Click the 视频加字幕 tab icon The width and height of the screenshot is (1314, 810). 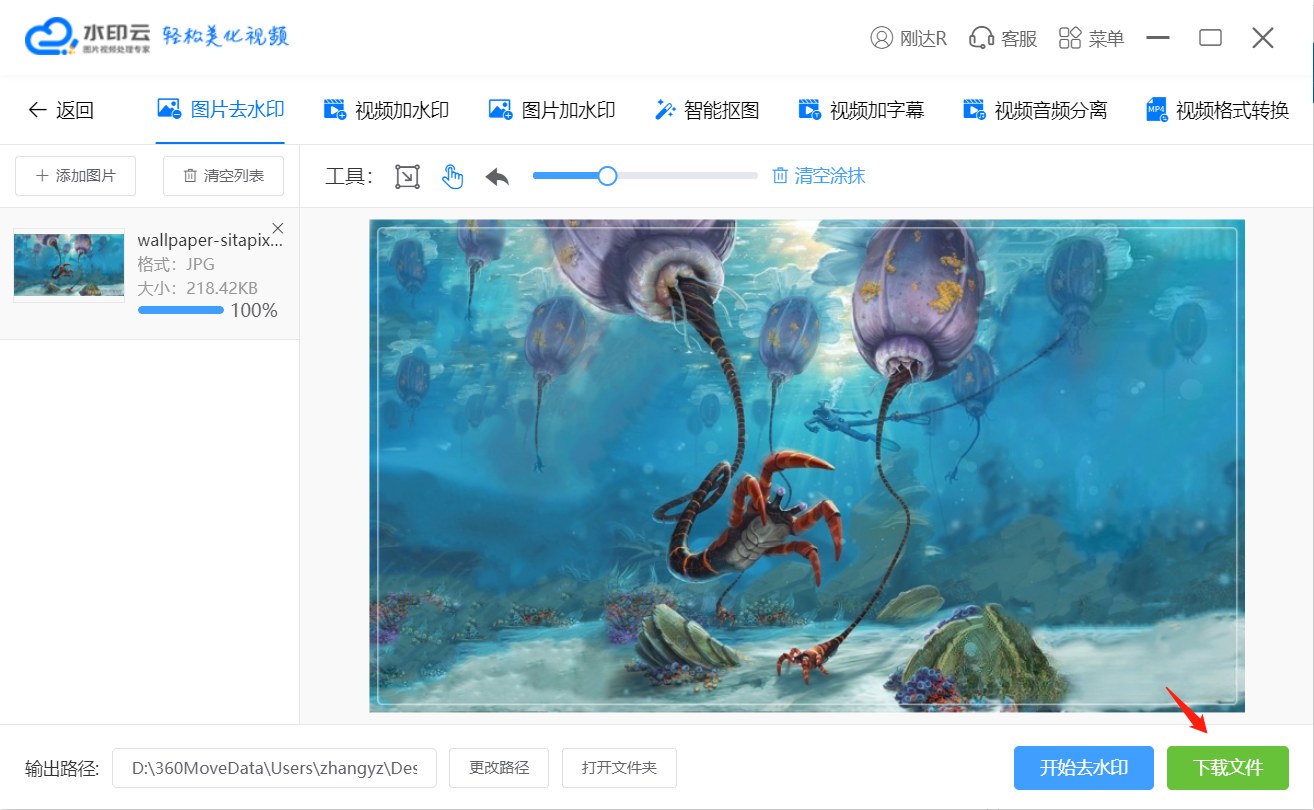810,110
